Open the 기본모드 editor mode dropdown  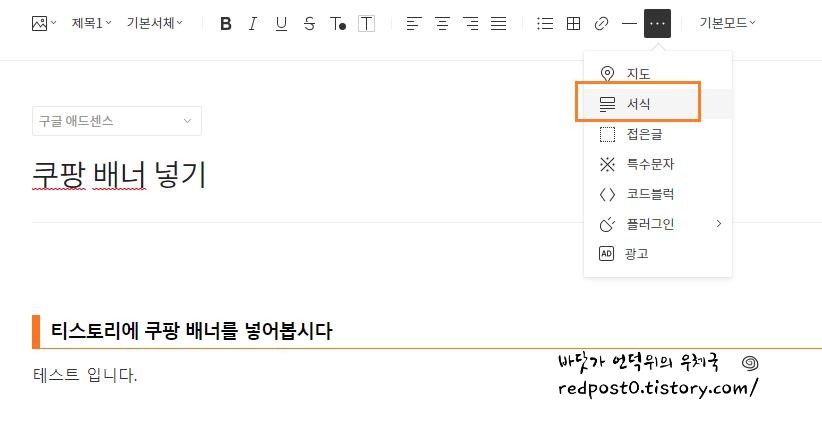click(x=727, y=23)
